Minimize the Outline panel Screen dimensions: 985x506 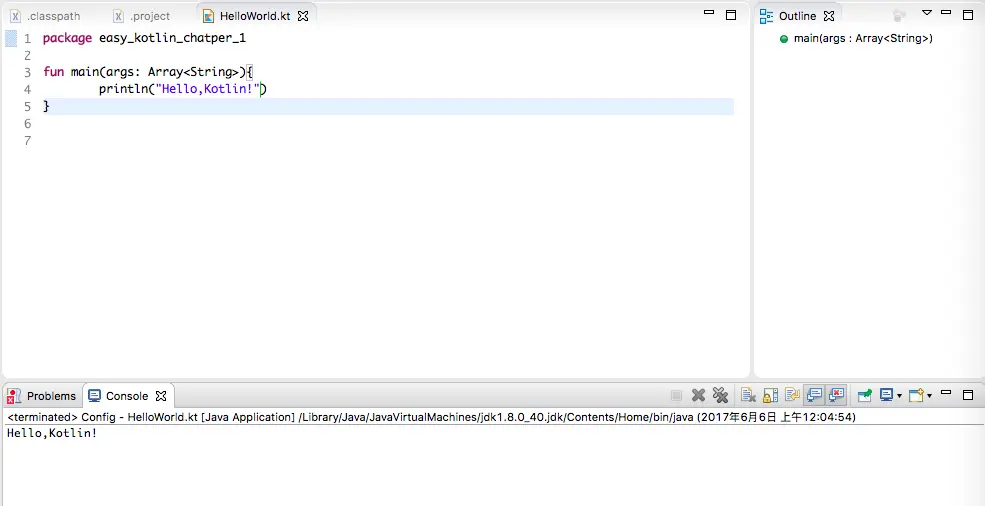(x=946, y=13)
